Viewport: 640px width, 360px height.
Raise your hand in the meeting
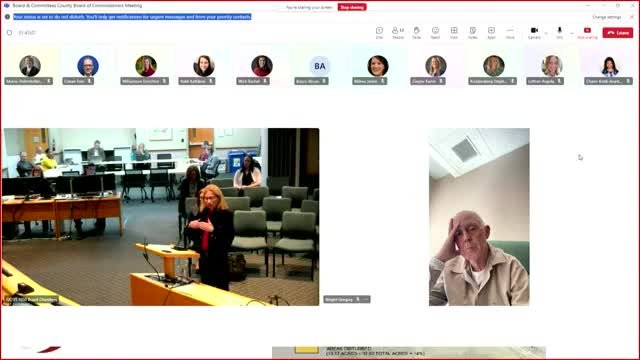416,33
